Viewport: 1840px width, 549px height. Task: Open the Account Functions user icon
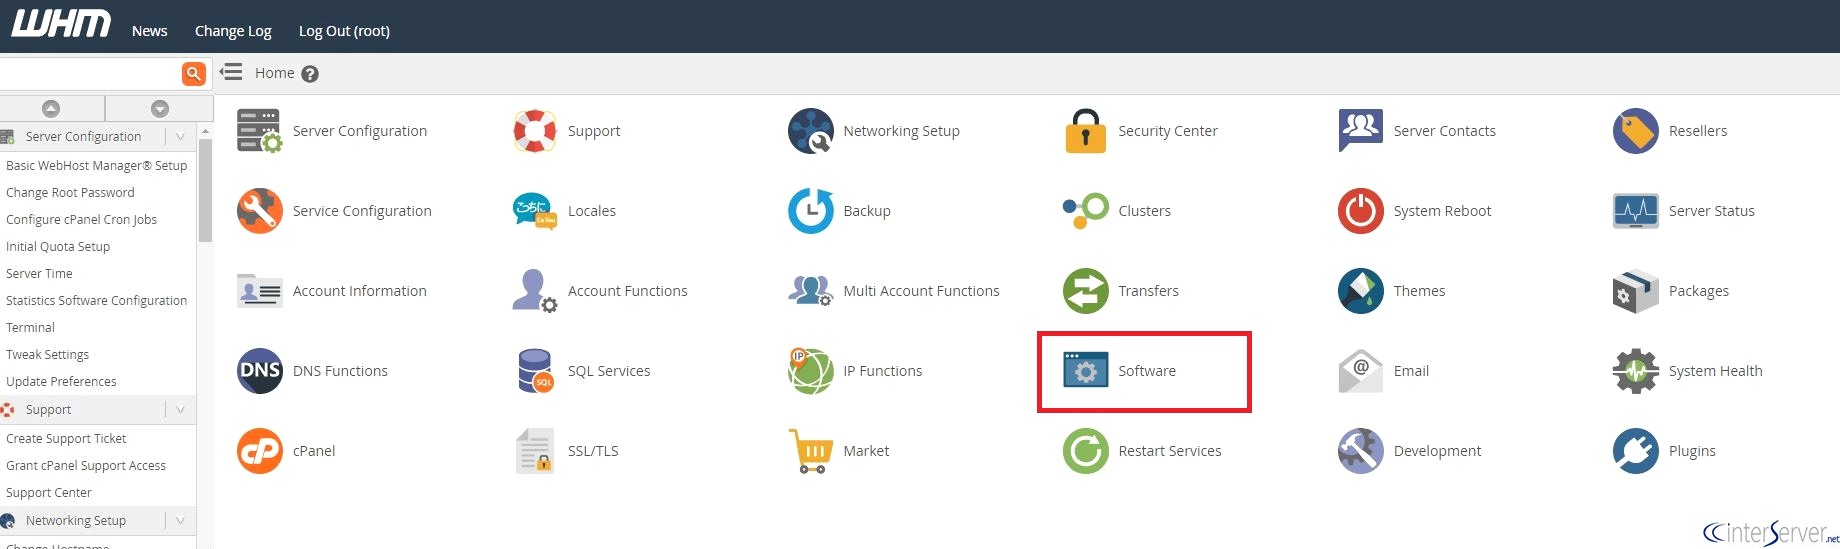pyautogui.click(x=535, y=291)
